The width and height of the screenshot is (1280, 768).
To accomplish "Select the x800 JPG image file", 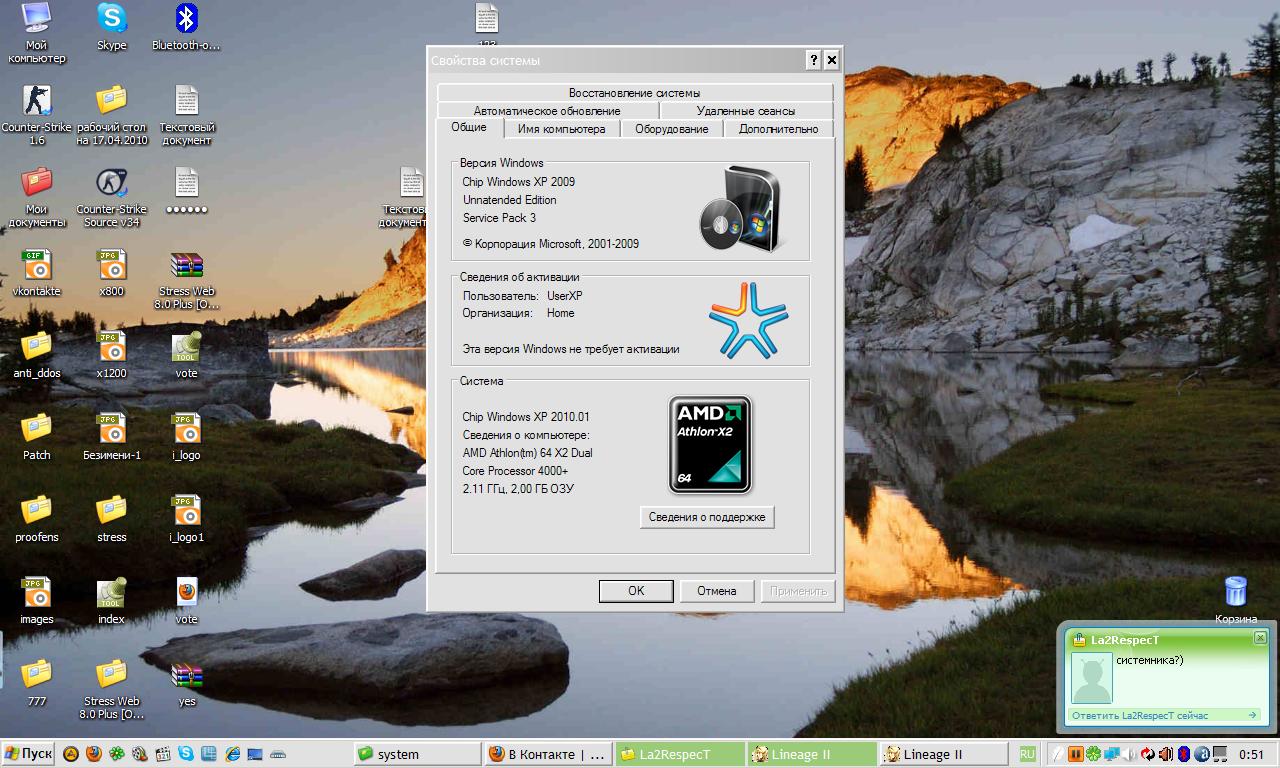I will (112, 273).
